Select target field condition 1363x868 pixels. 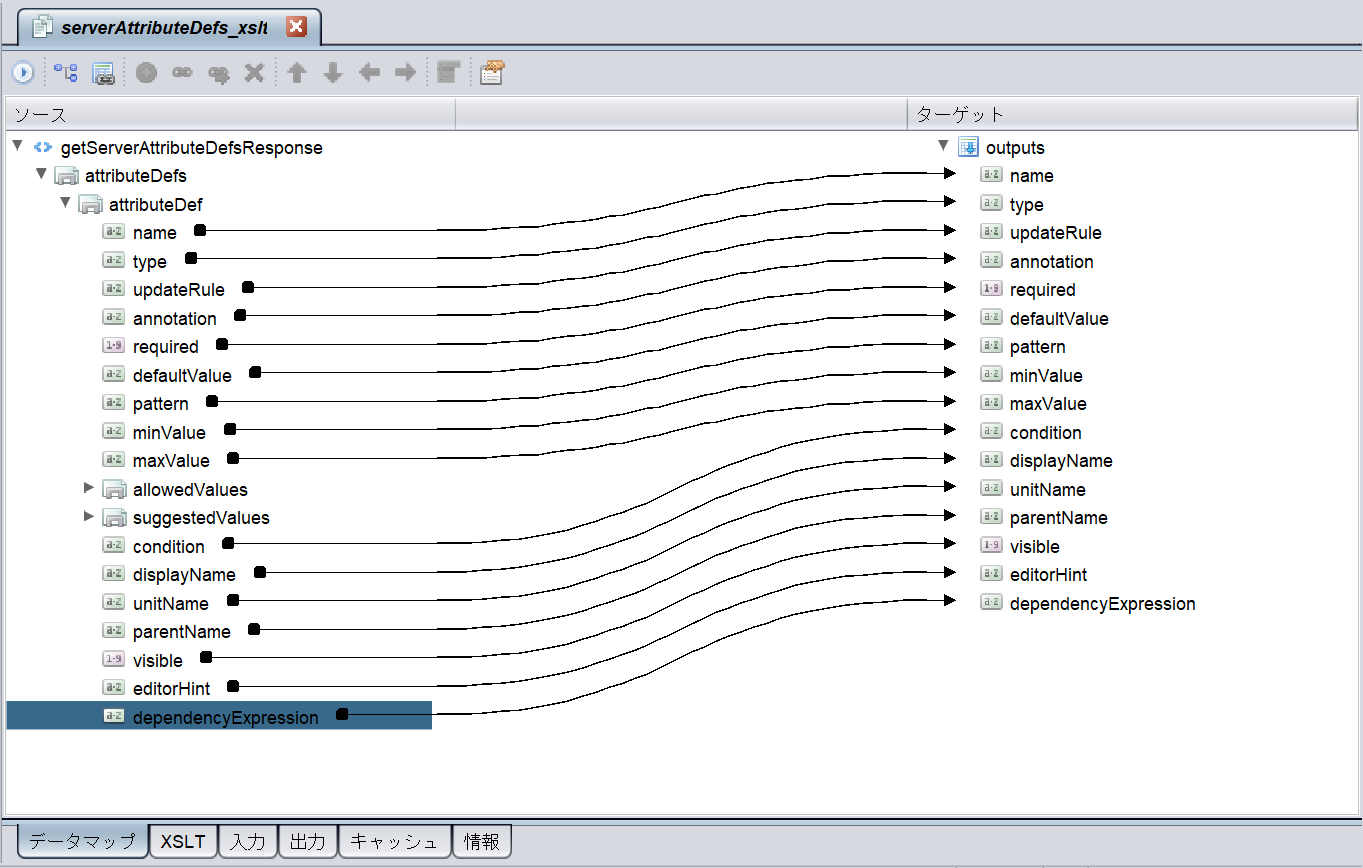[x=1046, y=433]
